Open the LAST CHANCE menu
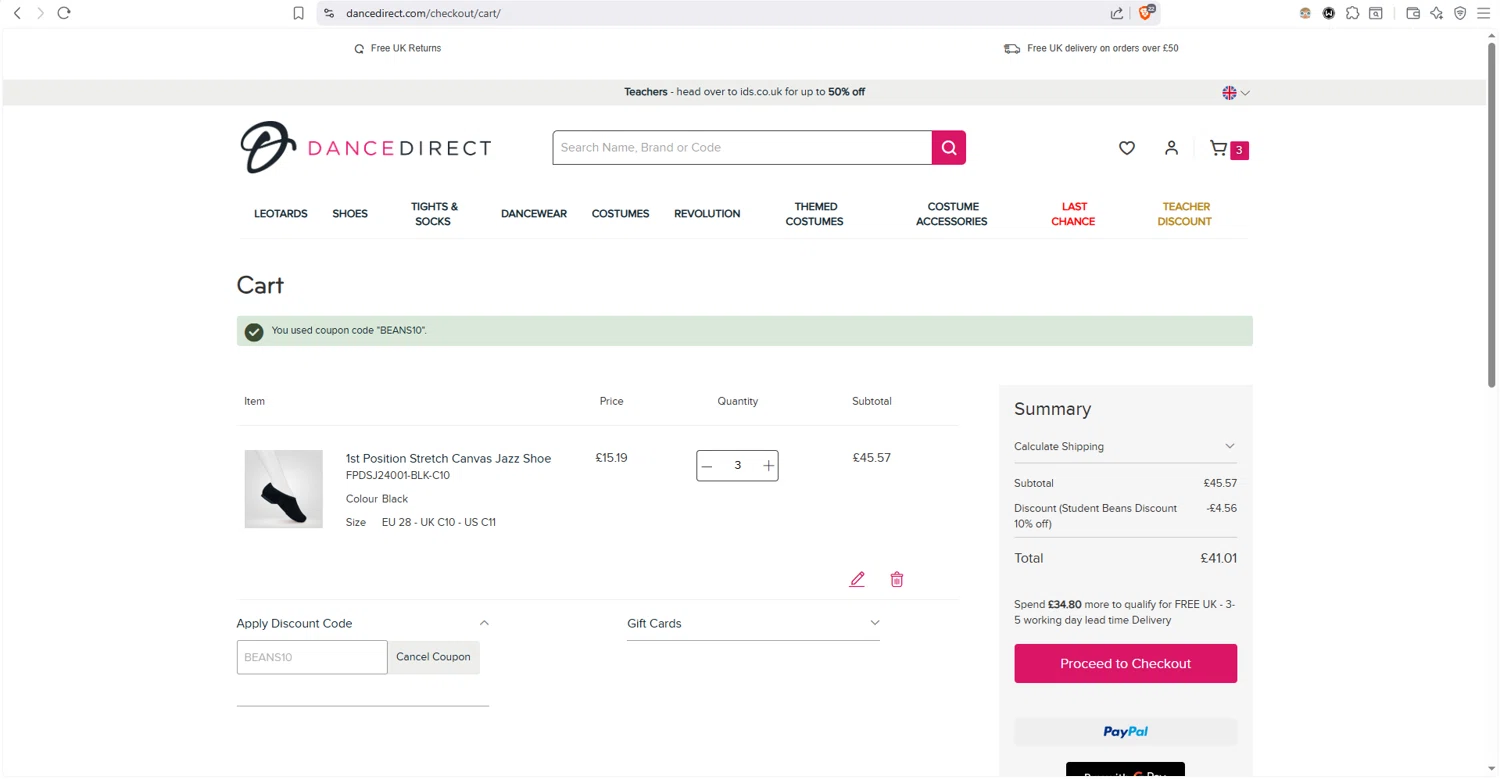Viewport: 1500px width, 779px height. pos(1073,214)
